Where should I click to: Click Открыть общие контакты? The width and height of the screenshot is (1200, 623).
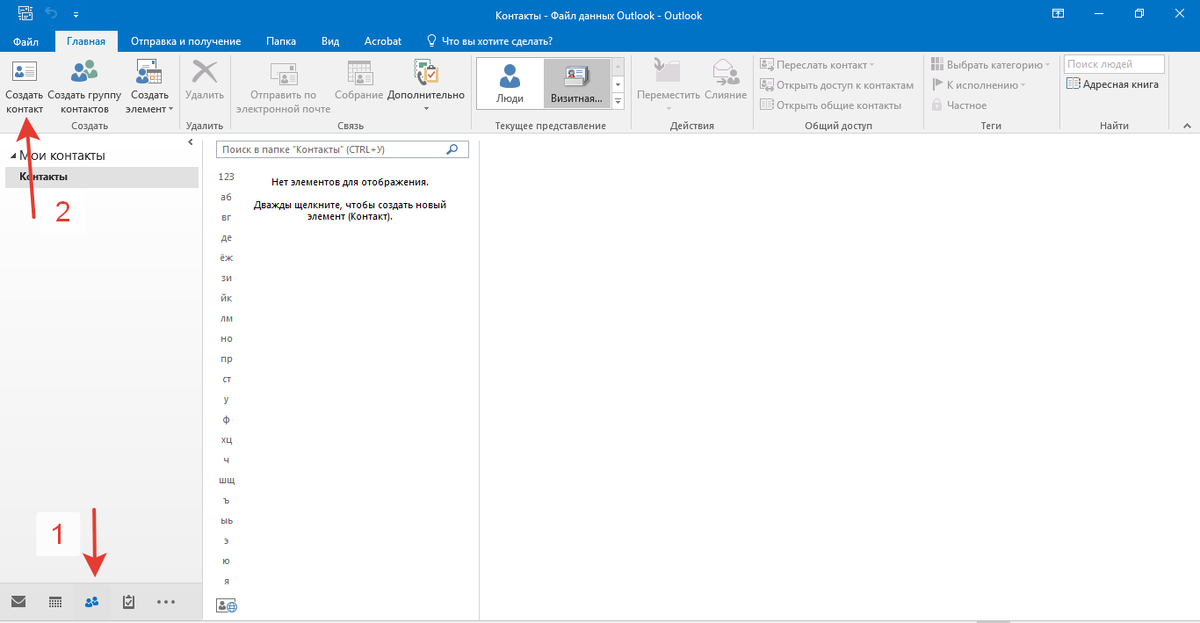click(830, 105)
